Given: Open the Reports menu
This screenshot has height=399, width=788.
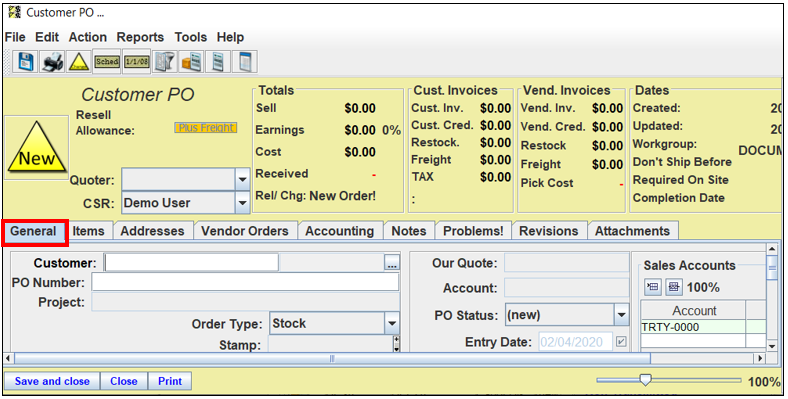Looking at the screenshot, I should (x=140, y=37).
